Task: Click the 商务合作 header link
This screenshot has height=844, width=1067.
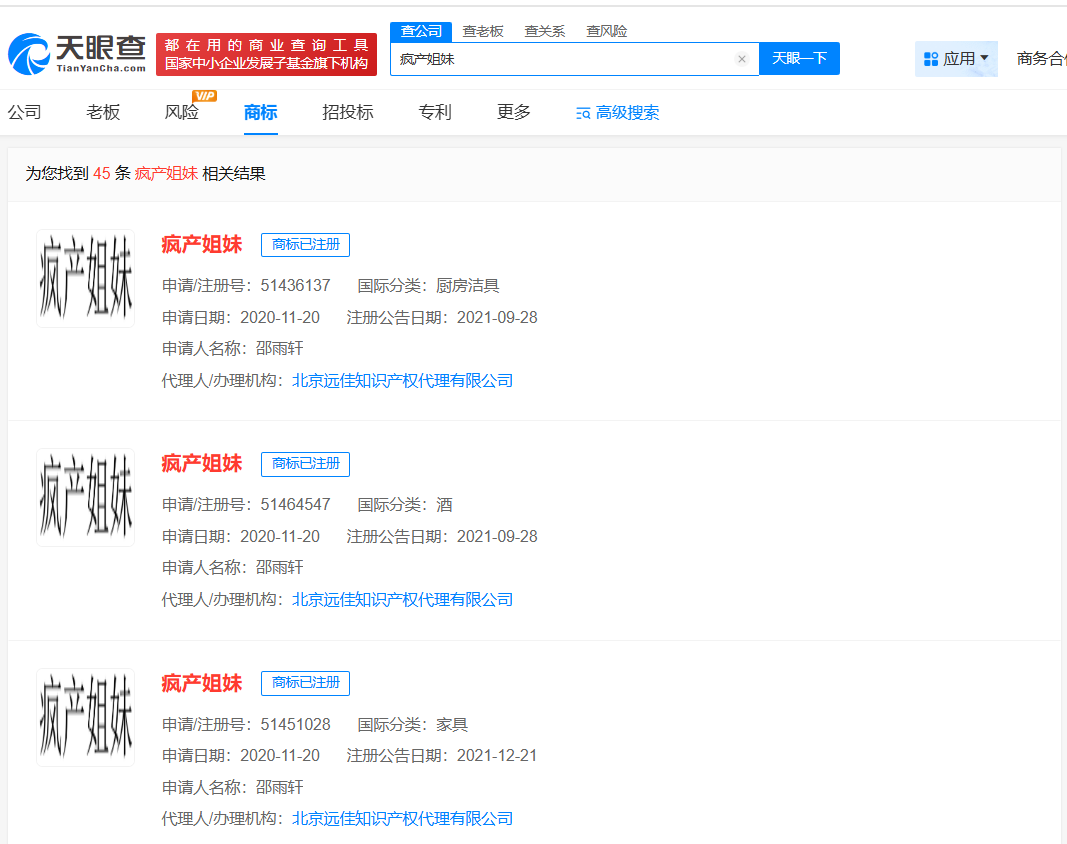Action: pos(1041,59)
